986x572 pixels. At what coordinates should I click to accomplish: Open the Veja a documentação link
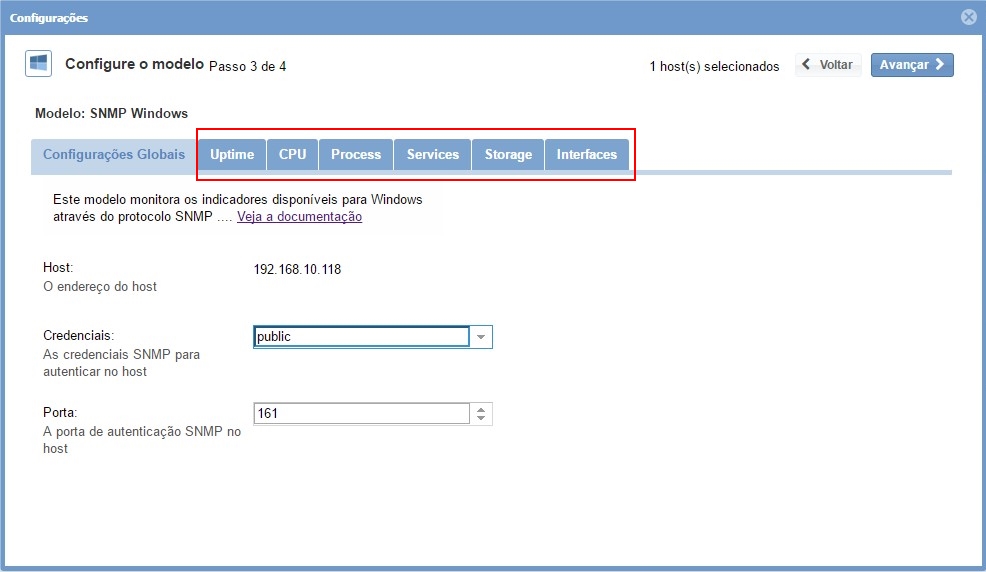(x=299, y=217)
